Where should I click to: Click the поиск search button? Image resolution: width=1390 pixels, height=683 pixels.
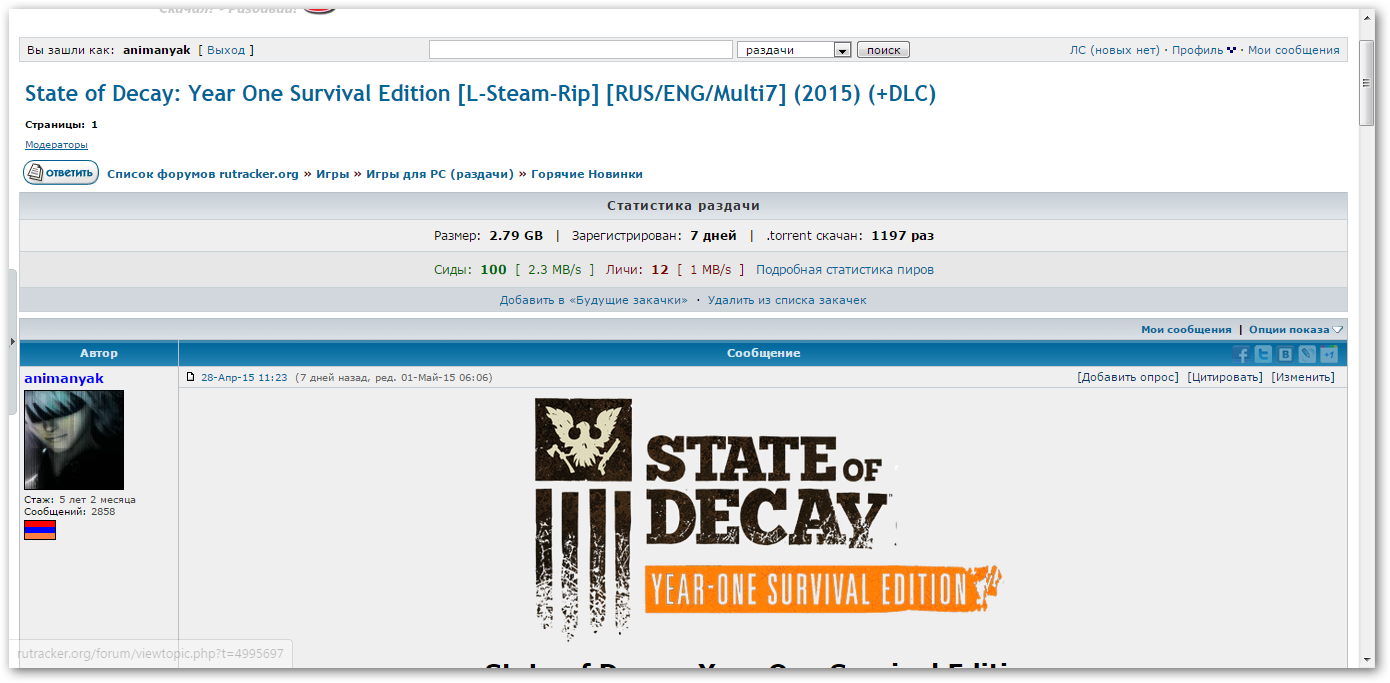(883, 50)
